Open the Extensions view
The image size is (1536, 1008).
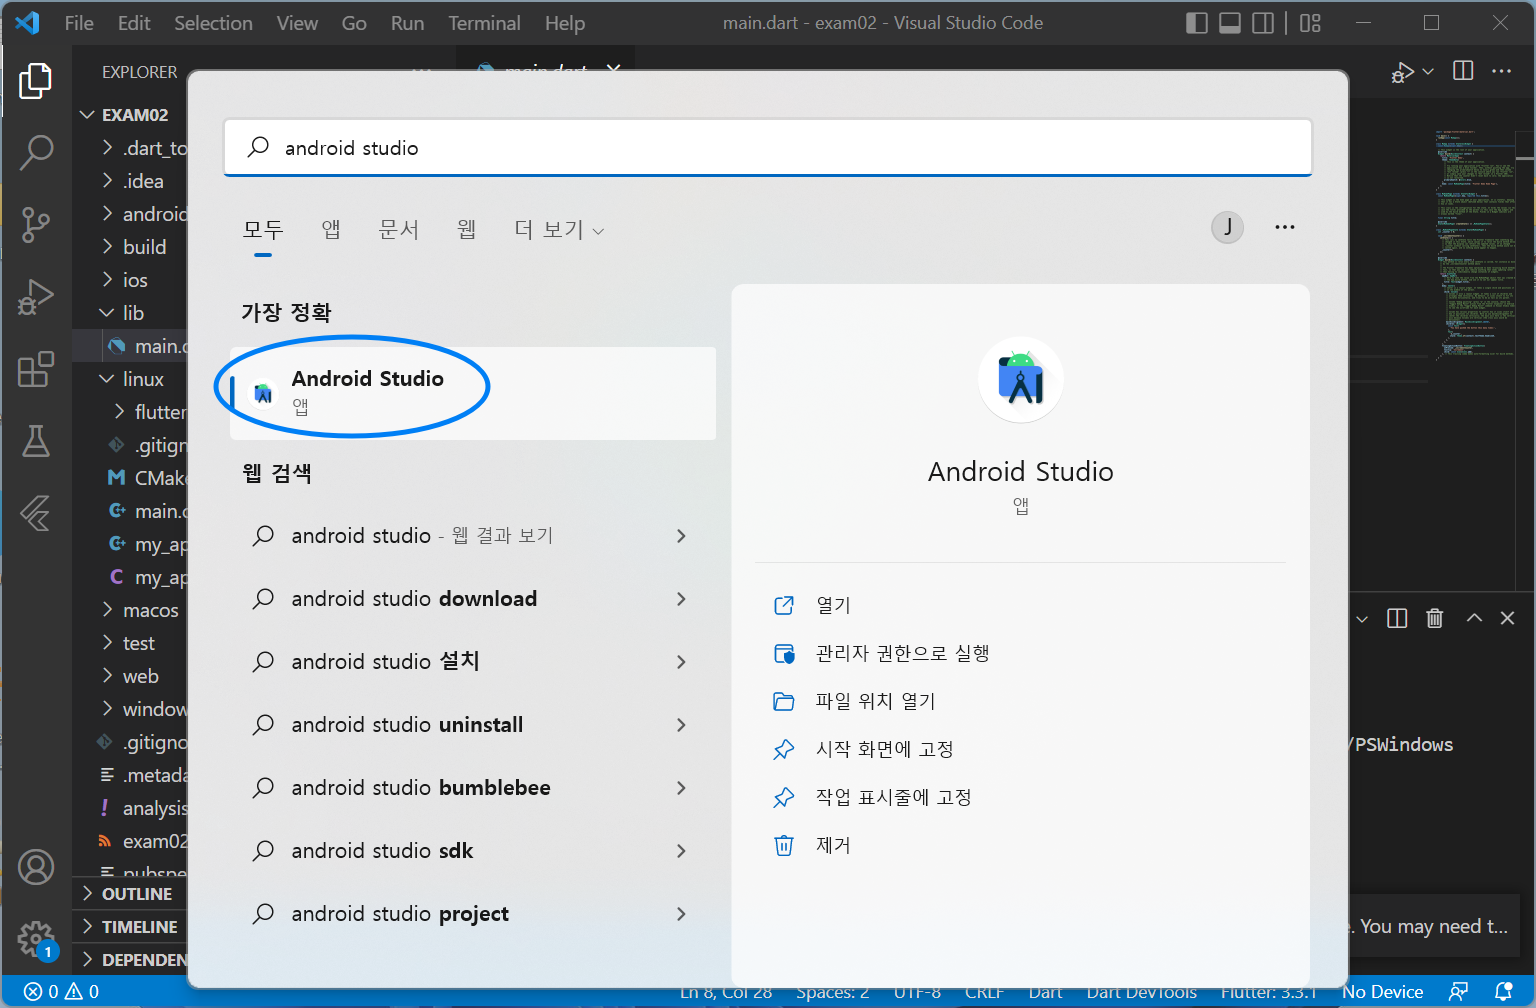coord(36,369)
